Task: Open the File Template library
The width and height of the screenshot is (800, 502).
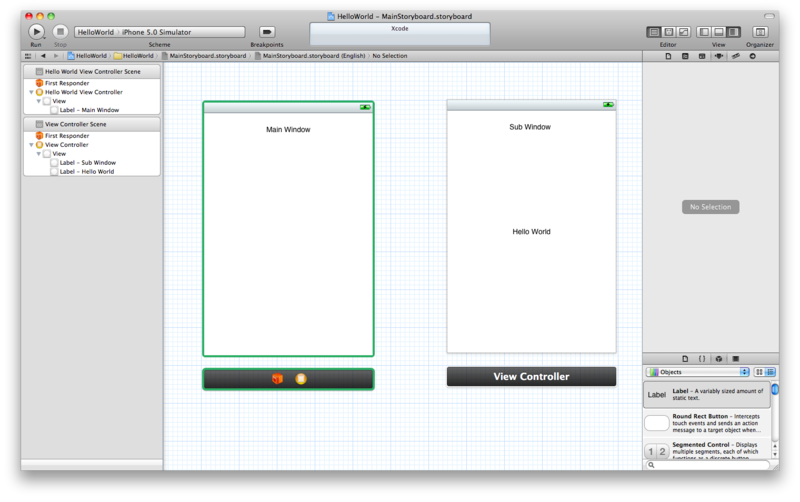Action: point(685,359)
